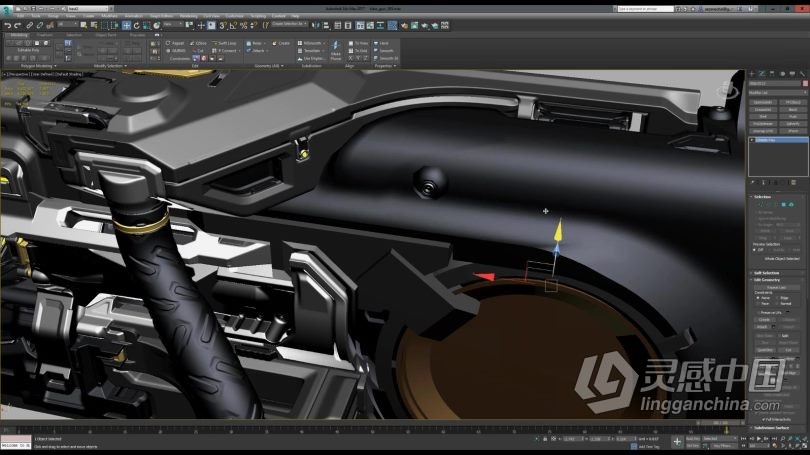Viewport: 810px width, 455px height.
Task: Click the Repeat Last button
Action: coord(776,287)
